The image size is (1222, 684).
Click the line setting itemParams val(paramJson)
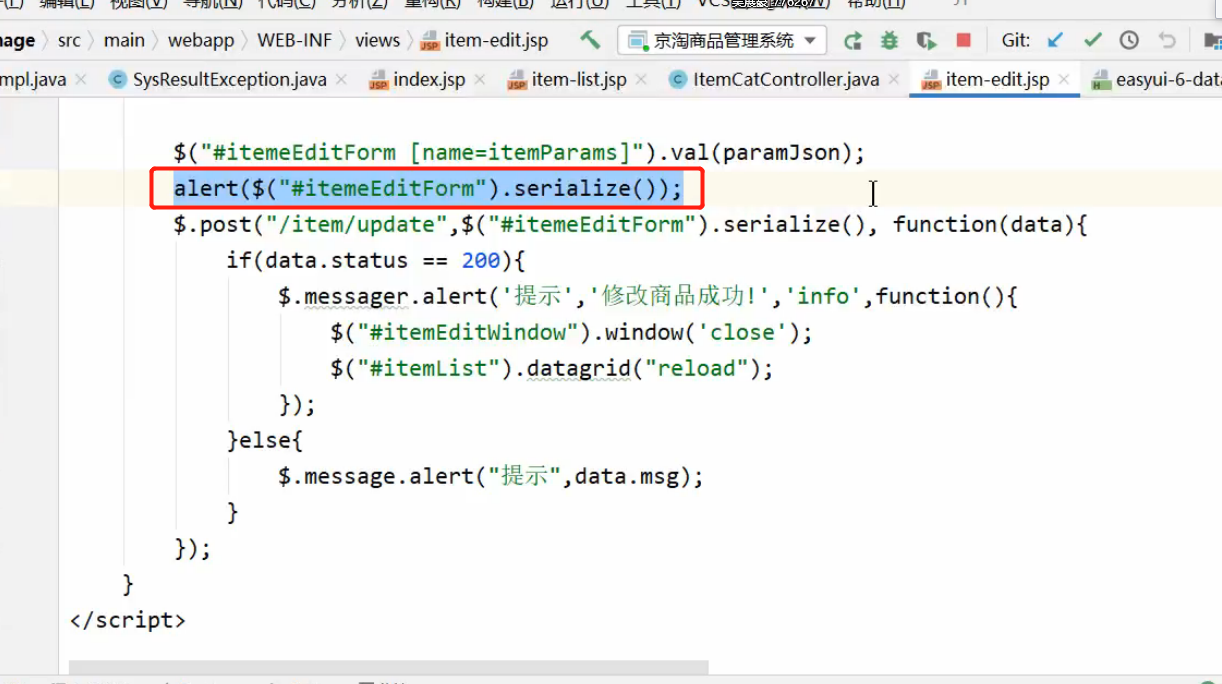(519, 152)
